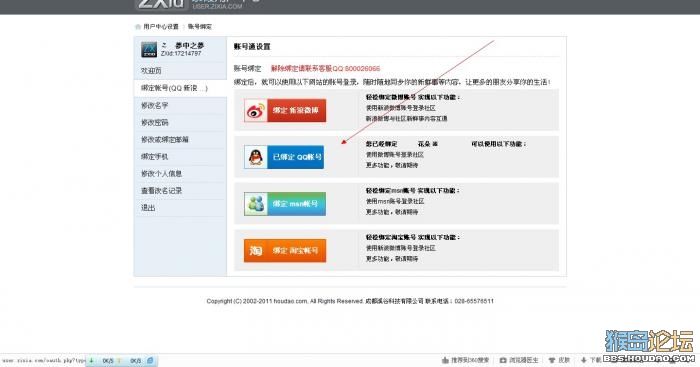Click ZXid:17214797 text under username
Viewport: 700px width, 367px height.
point(181,54)
